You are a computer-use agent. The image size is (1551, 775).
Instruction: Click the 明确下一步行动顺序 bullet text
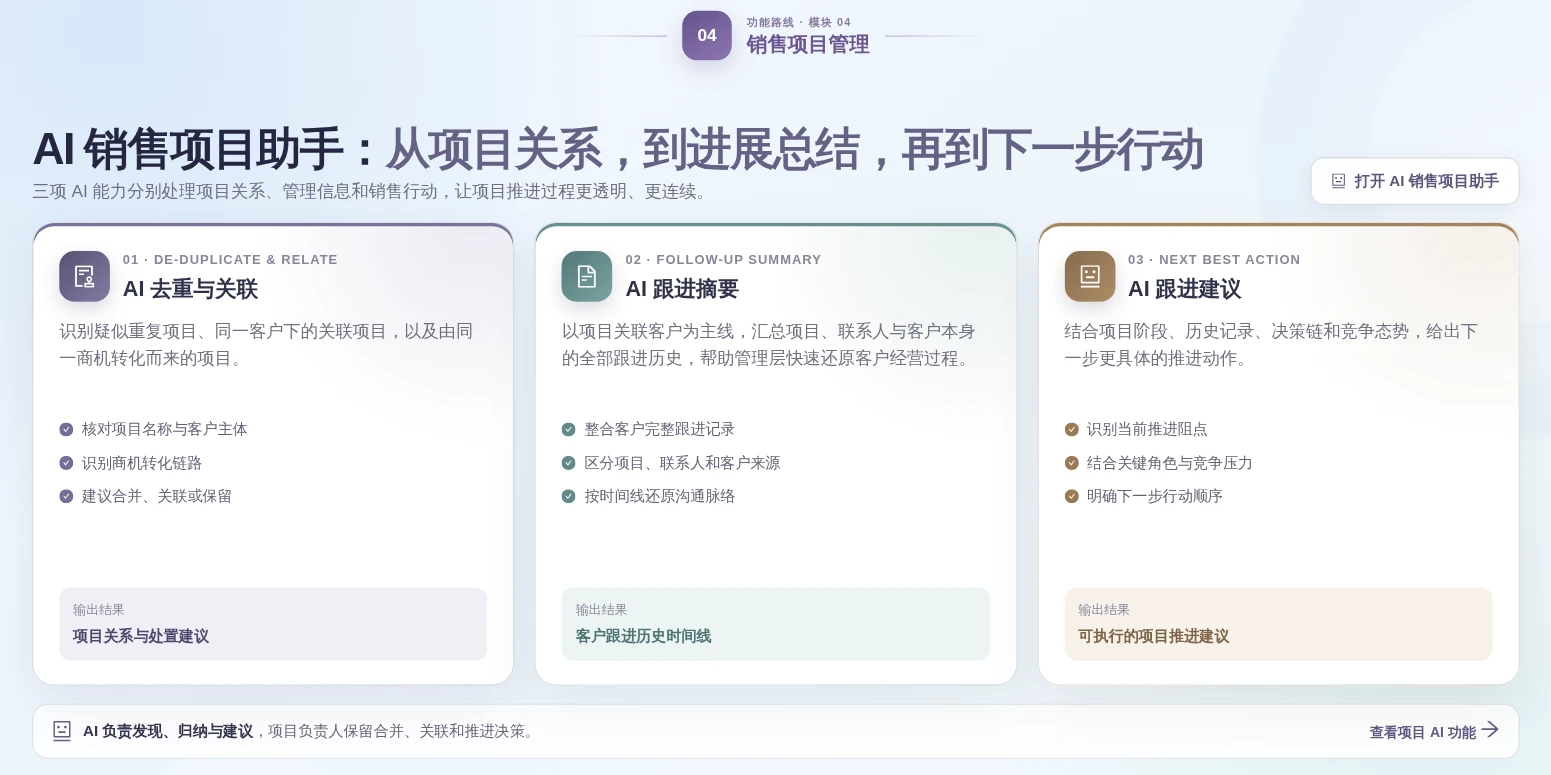[1155, 496]
